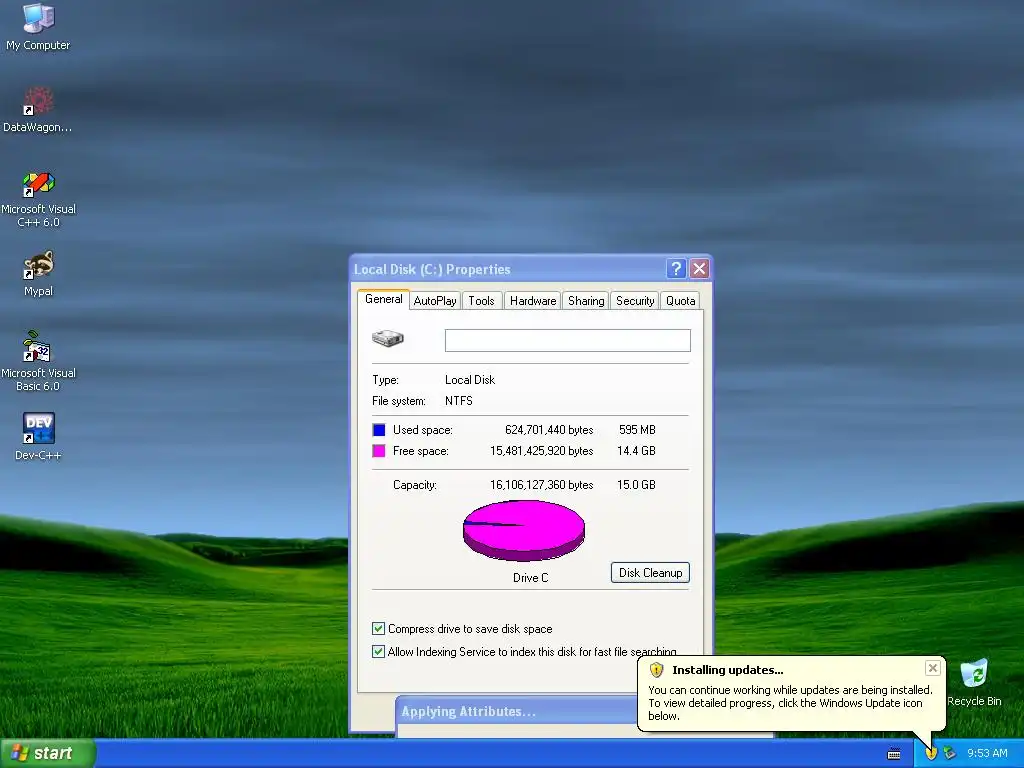The width and height of the screenshot is (1024, 768).
Task: Click the Windows Update shield tray icon
Action: tap(931, 753)
